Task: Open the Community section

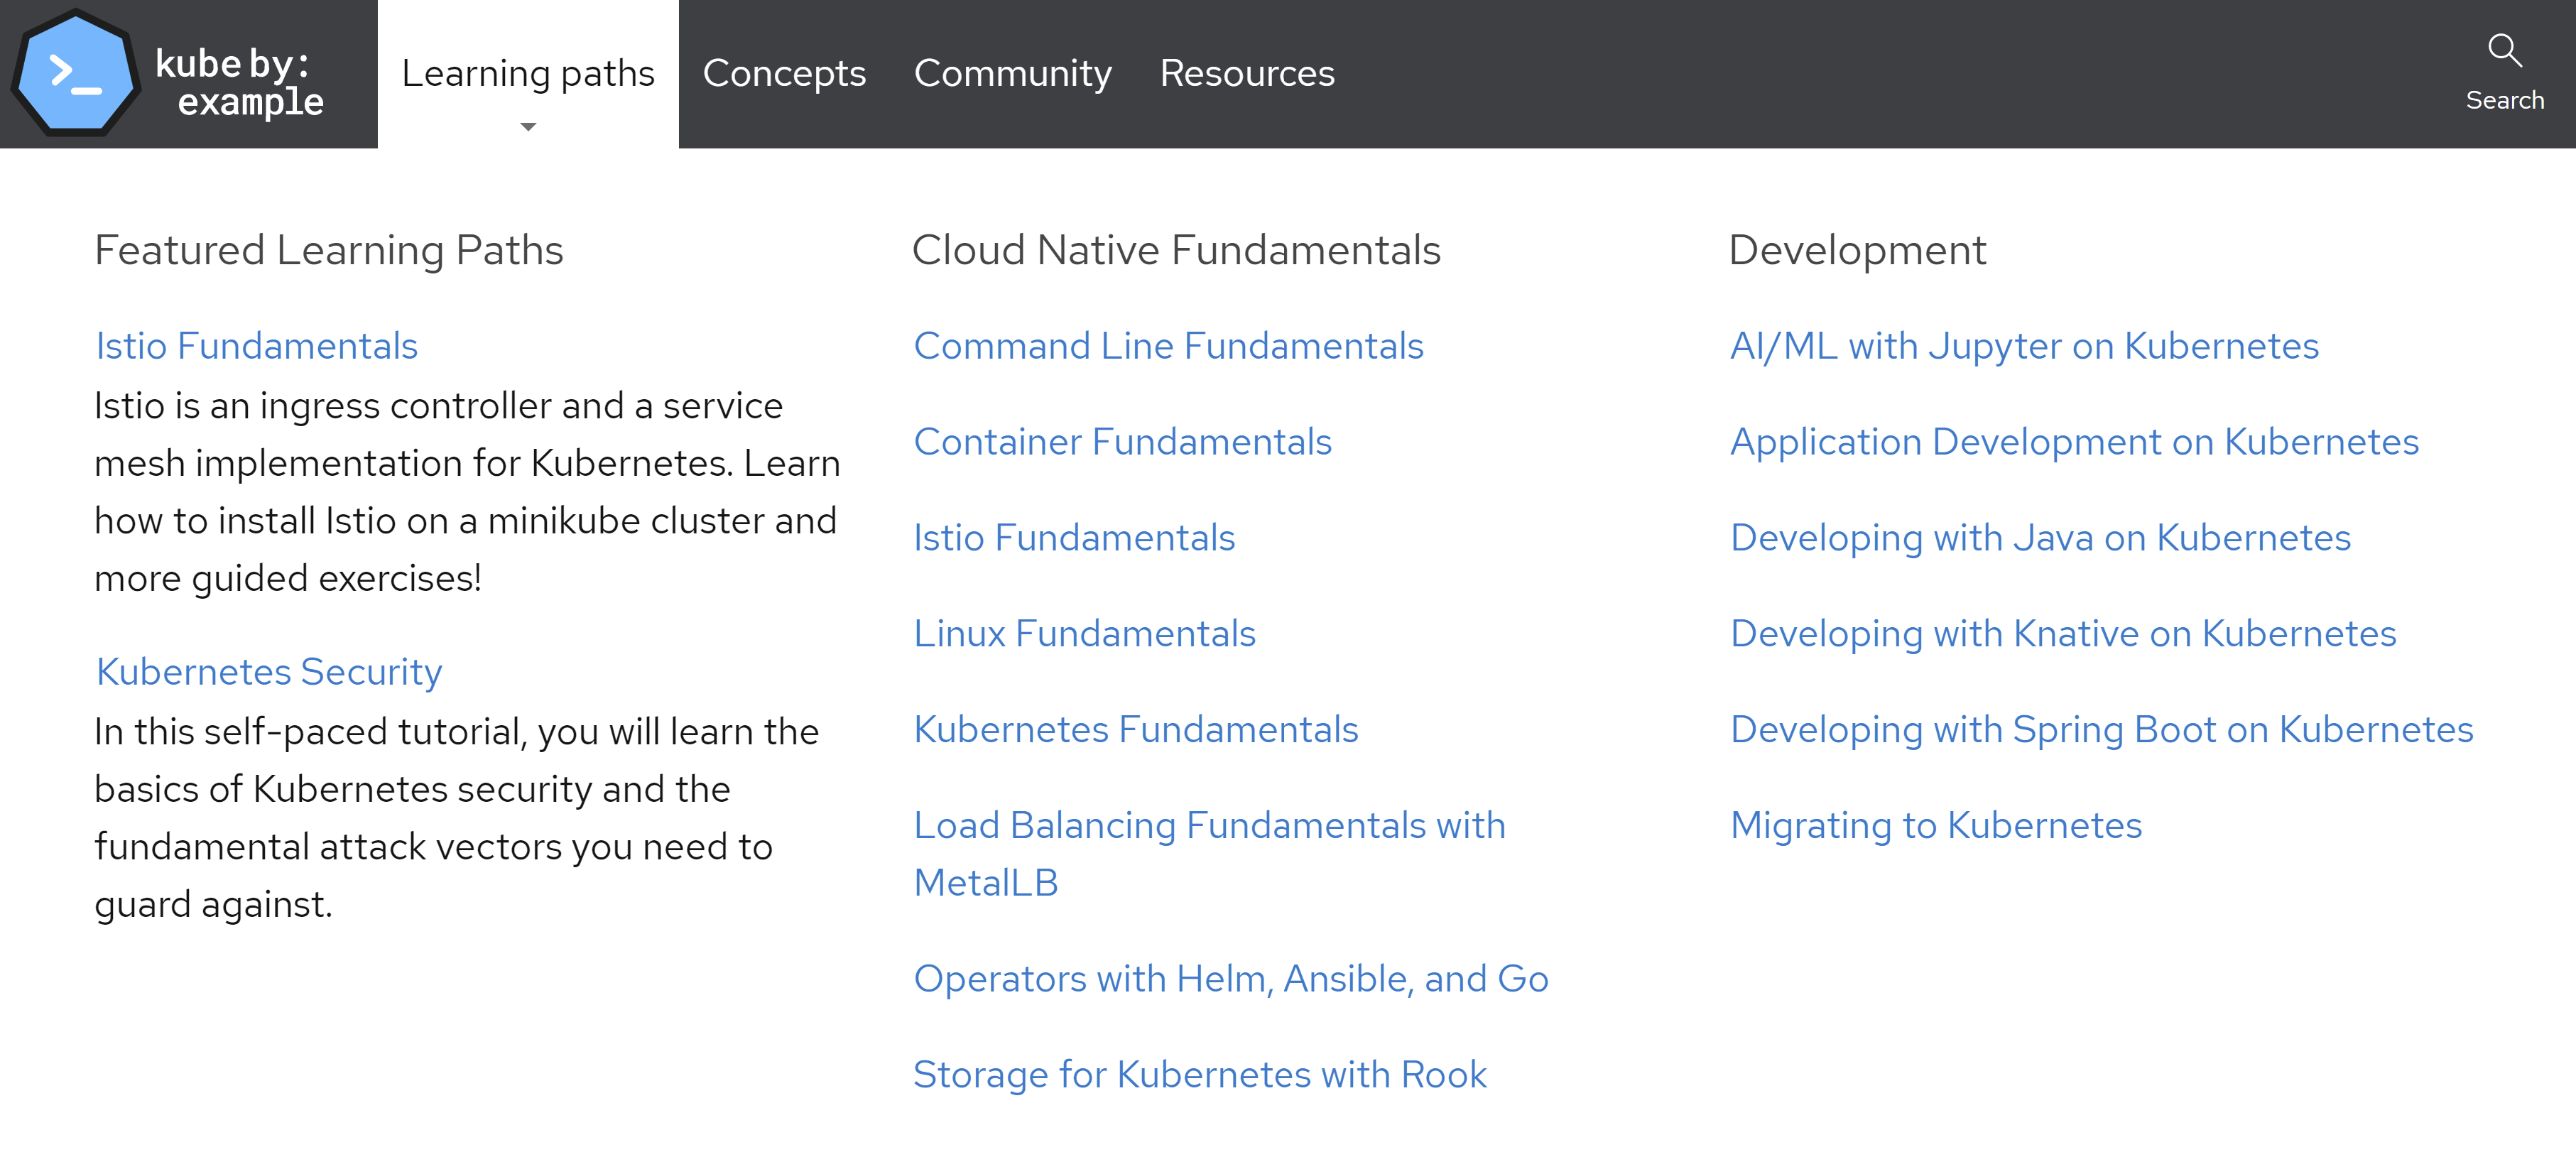Action: coord(1013,73)
